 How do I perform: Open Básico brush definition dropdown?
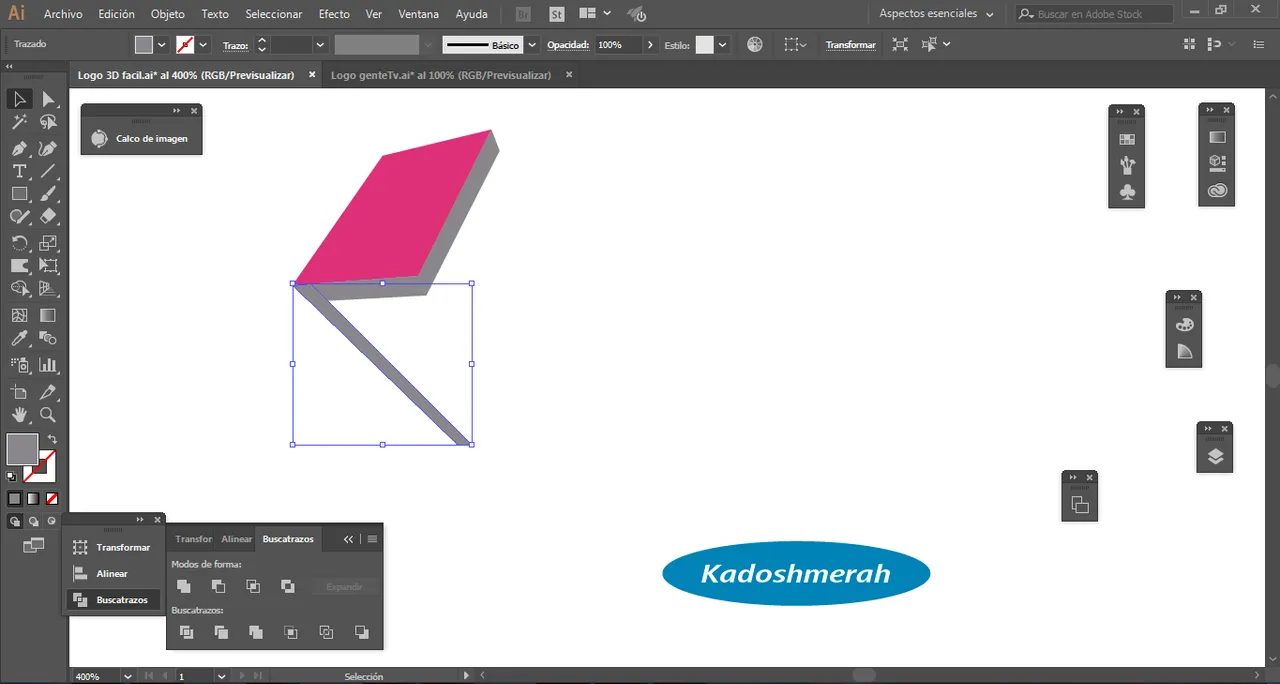532,45
